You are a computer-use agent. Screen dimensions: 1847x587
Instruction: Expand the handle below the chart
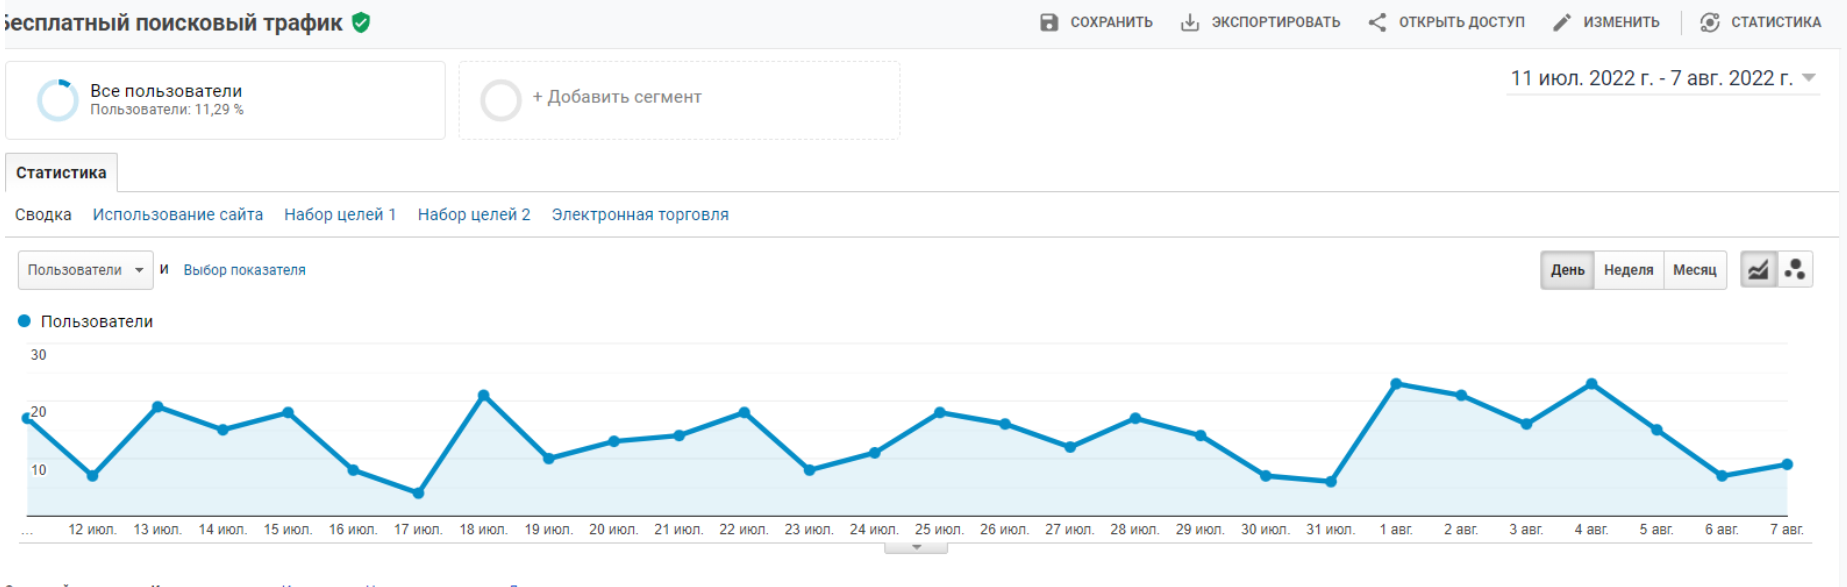916,547
